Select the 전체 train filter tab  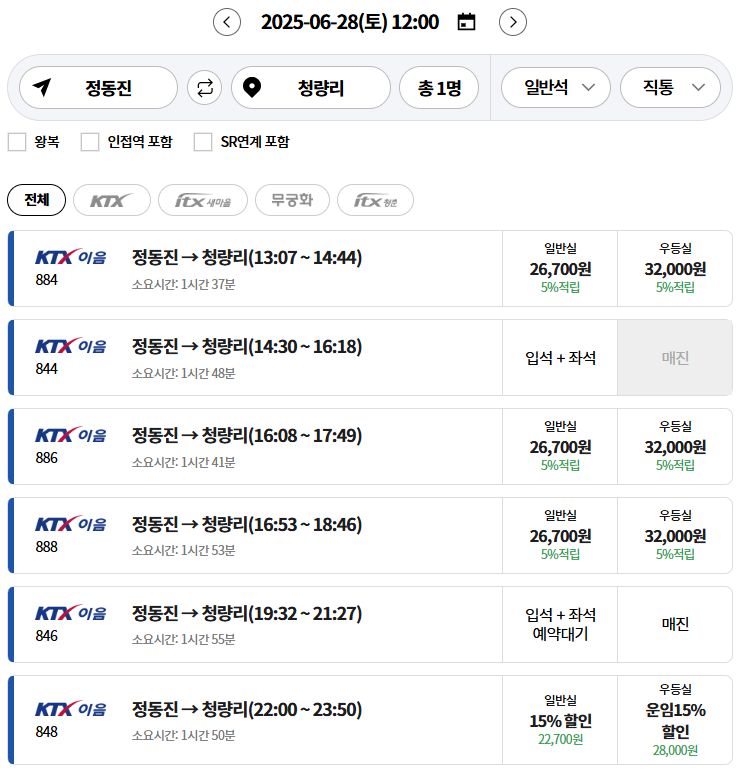[x=37, y=202]
